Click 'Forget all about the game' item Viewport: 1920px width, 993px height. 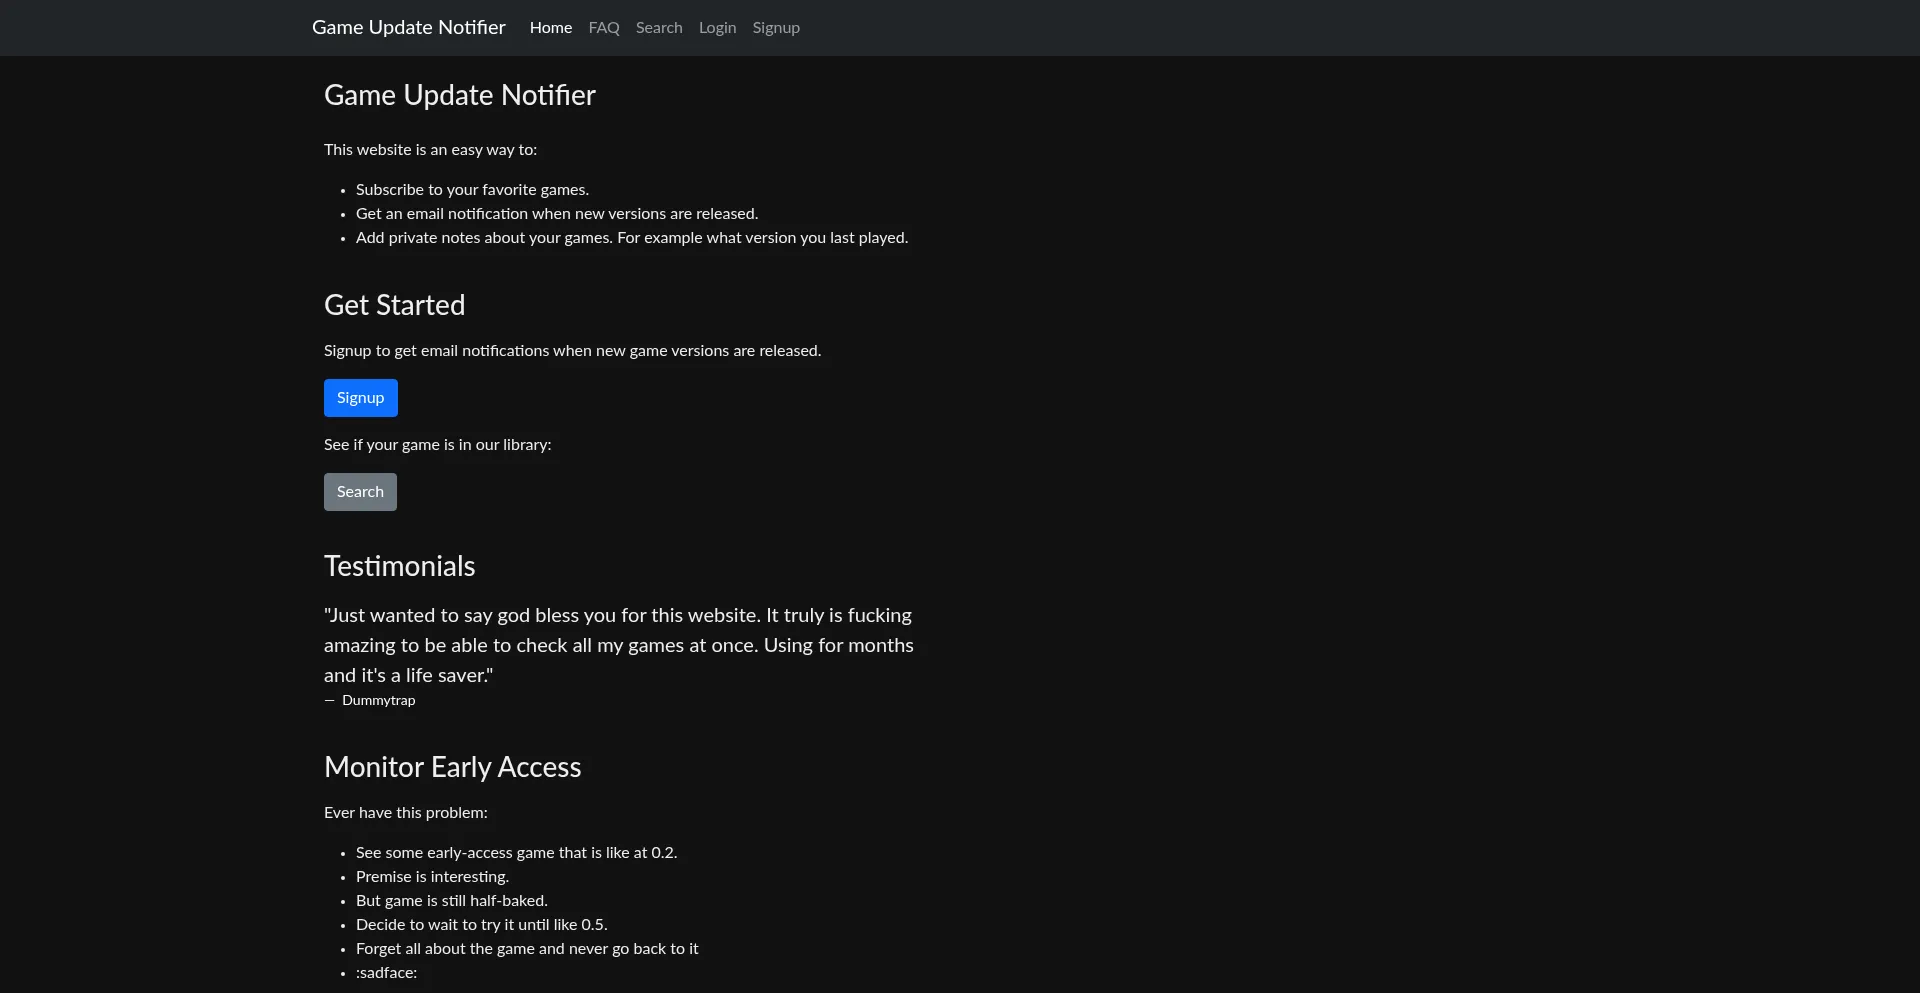click(x=527, y=949)
